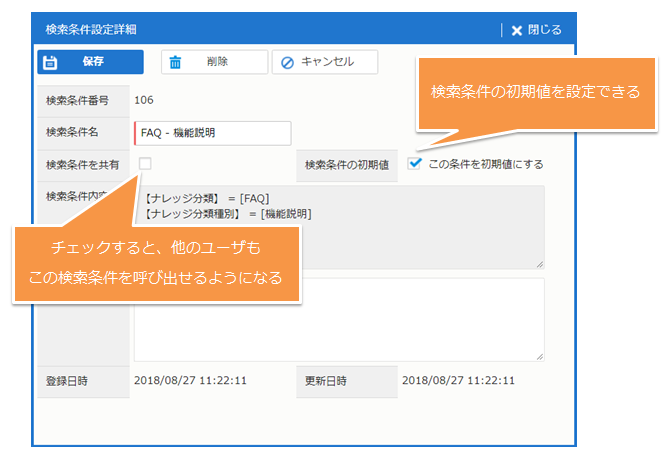Screen dimensions: 672x455
Task: Grab resize handle of empty white text area
Action: [540, 356]
